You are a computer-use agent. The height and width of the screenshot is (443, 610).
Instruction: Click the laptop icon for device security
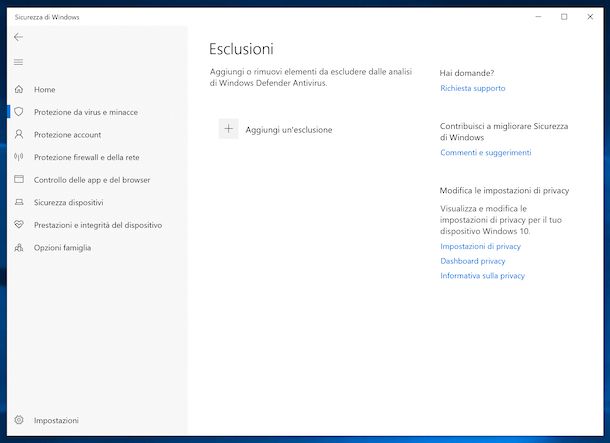[19, 202]
